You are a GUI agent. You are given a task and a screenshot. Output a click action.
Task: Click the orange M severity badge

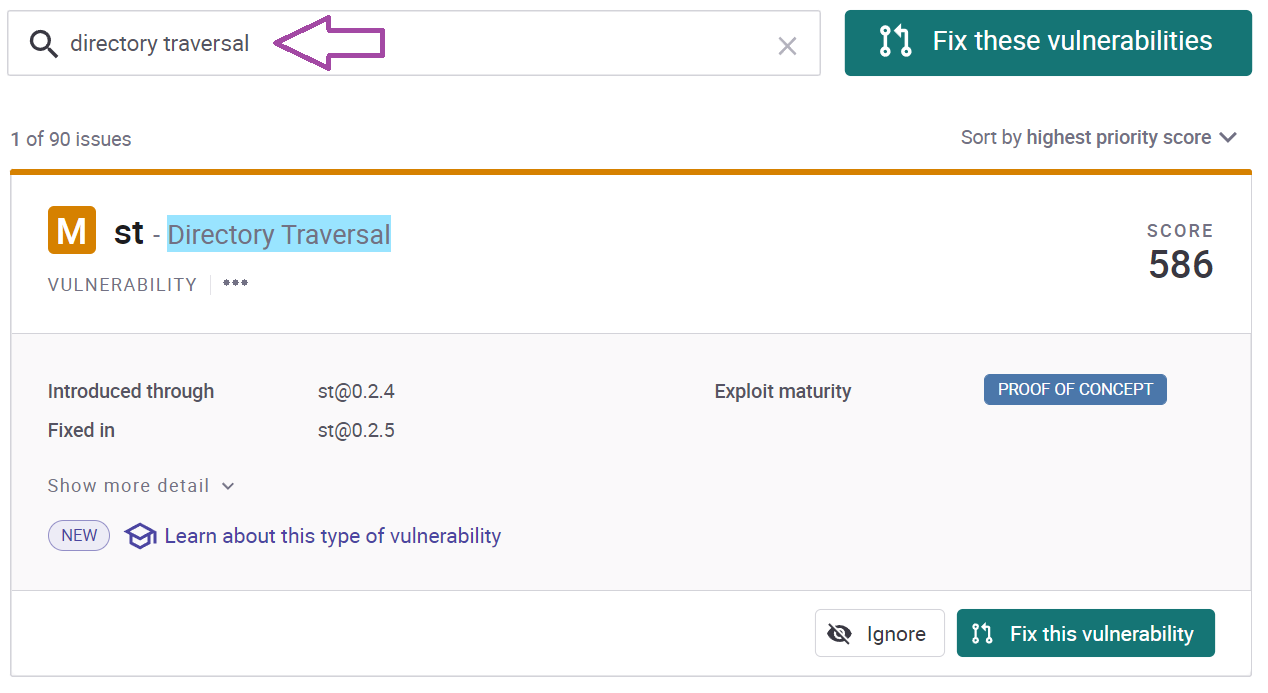click(71, 231)
